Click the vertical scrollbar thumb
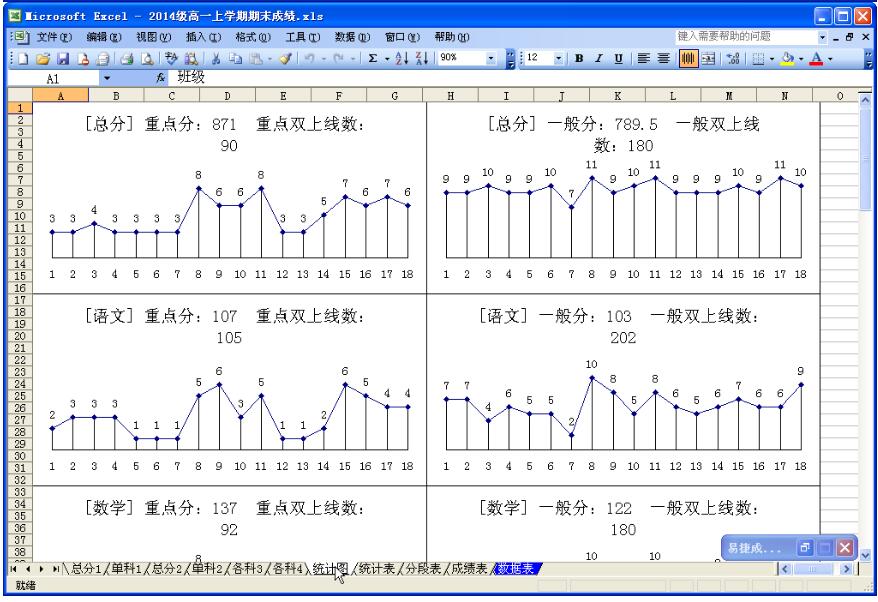Viewport: 878px width, 602px height. 865,160
